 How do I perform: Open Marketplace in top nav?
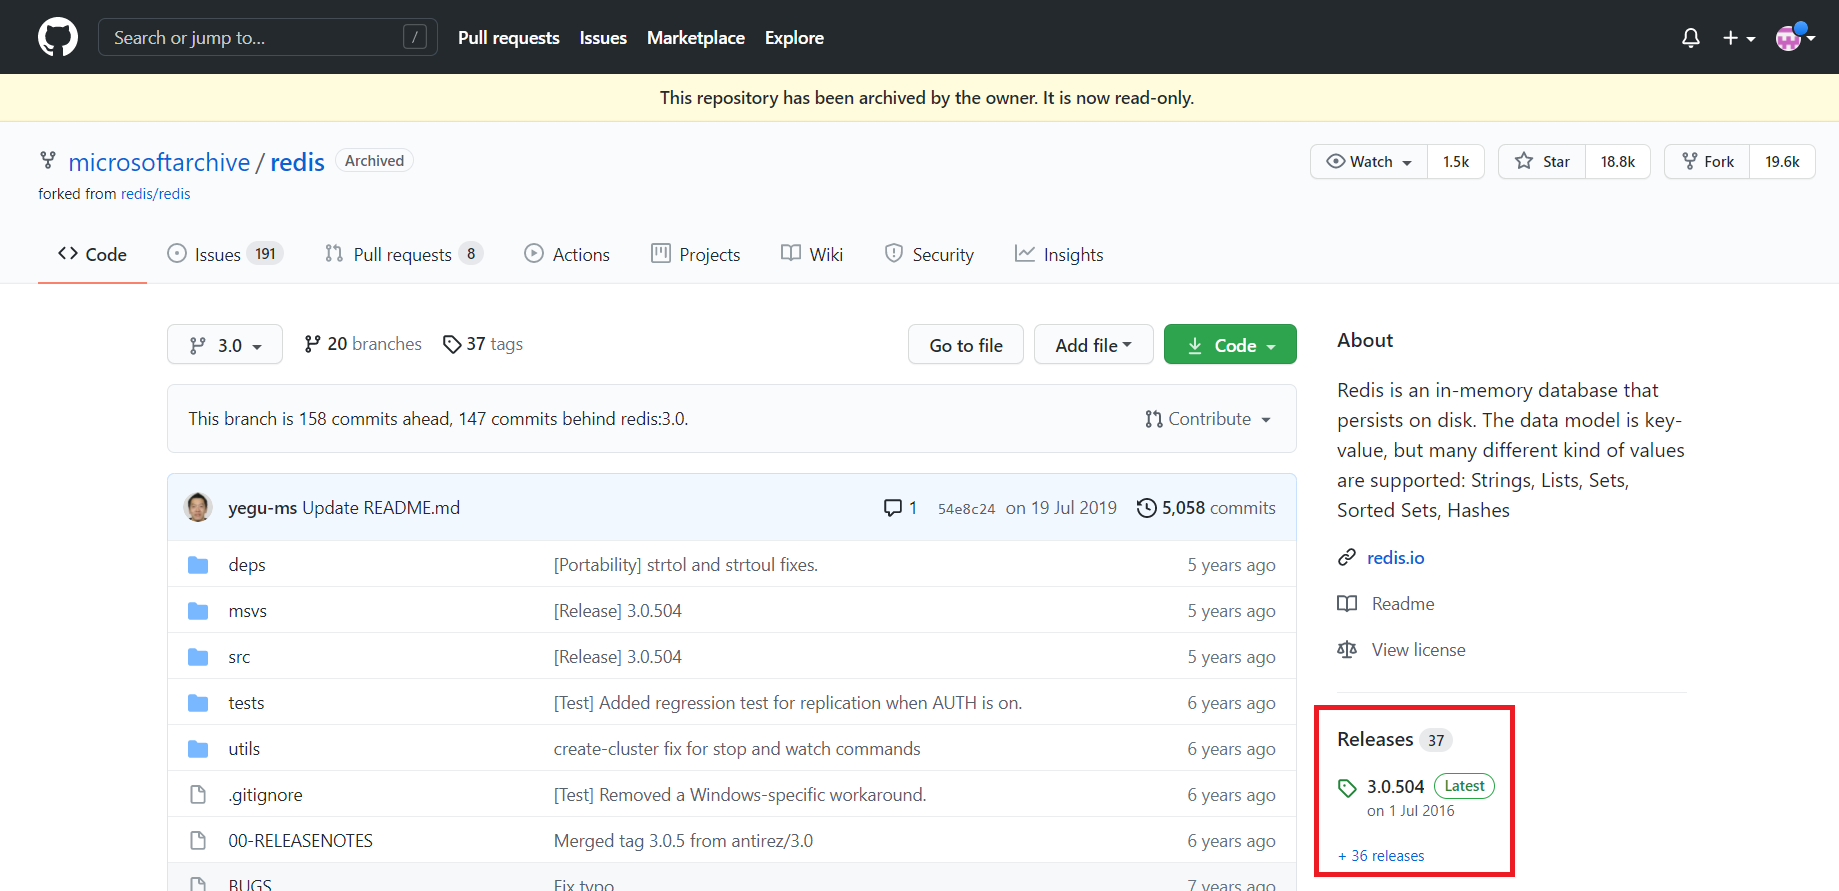click(x=696, y=38)
